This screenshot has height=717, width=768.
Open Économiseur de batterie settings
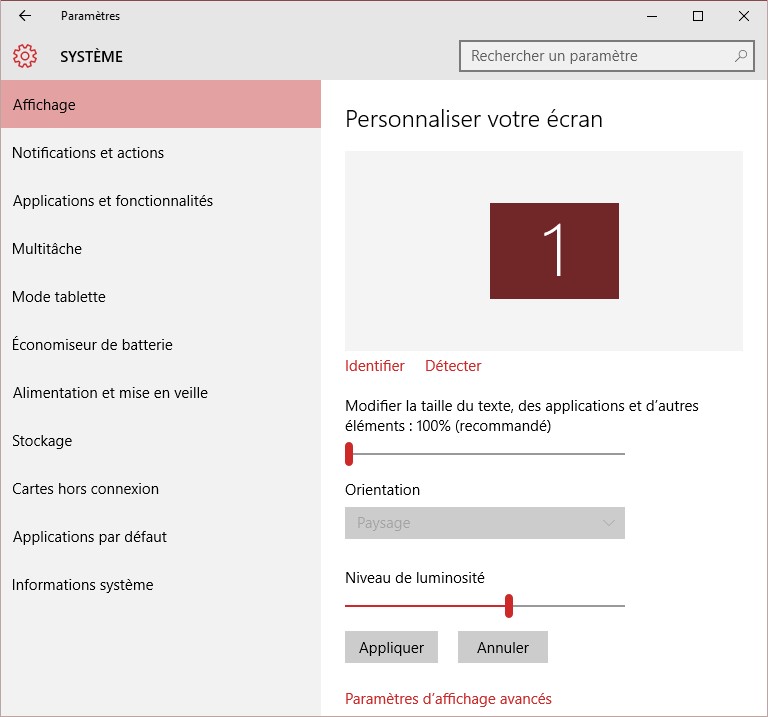pos(92,345)
